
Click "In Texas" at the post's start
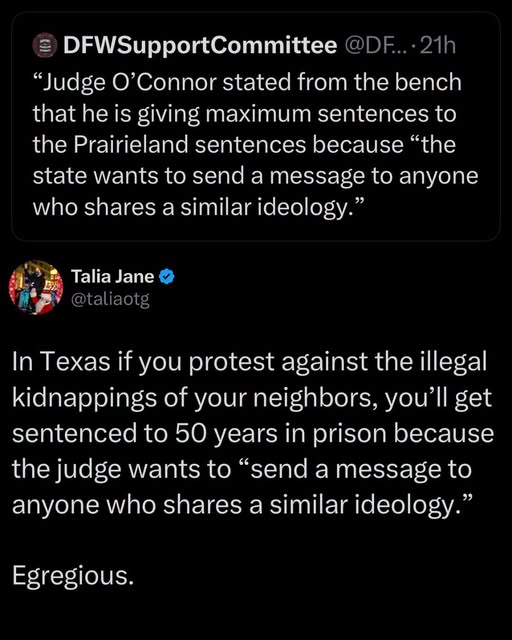pos(61,361)
